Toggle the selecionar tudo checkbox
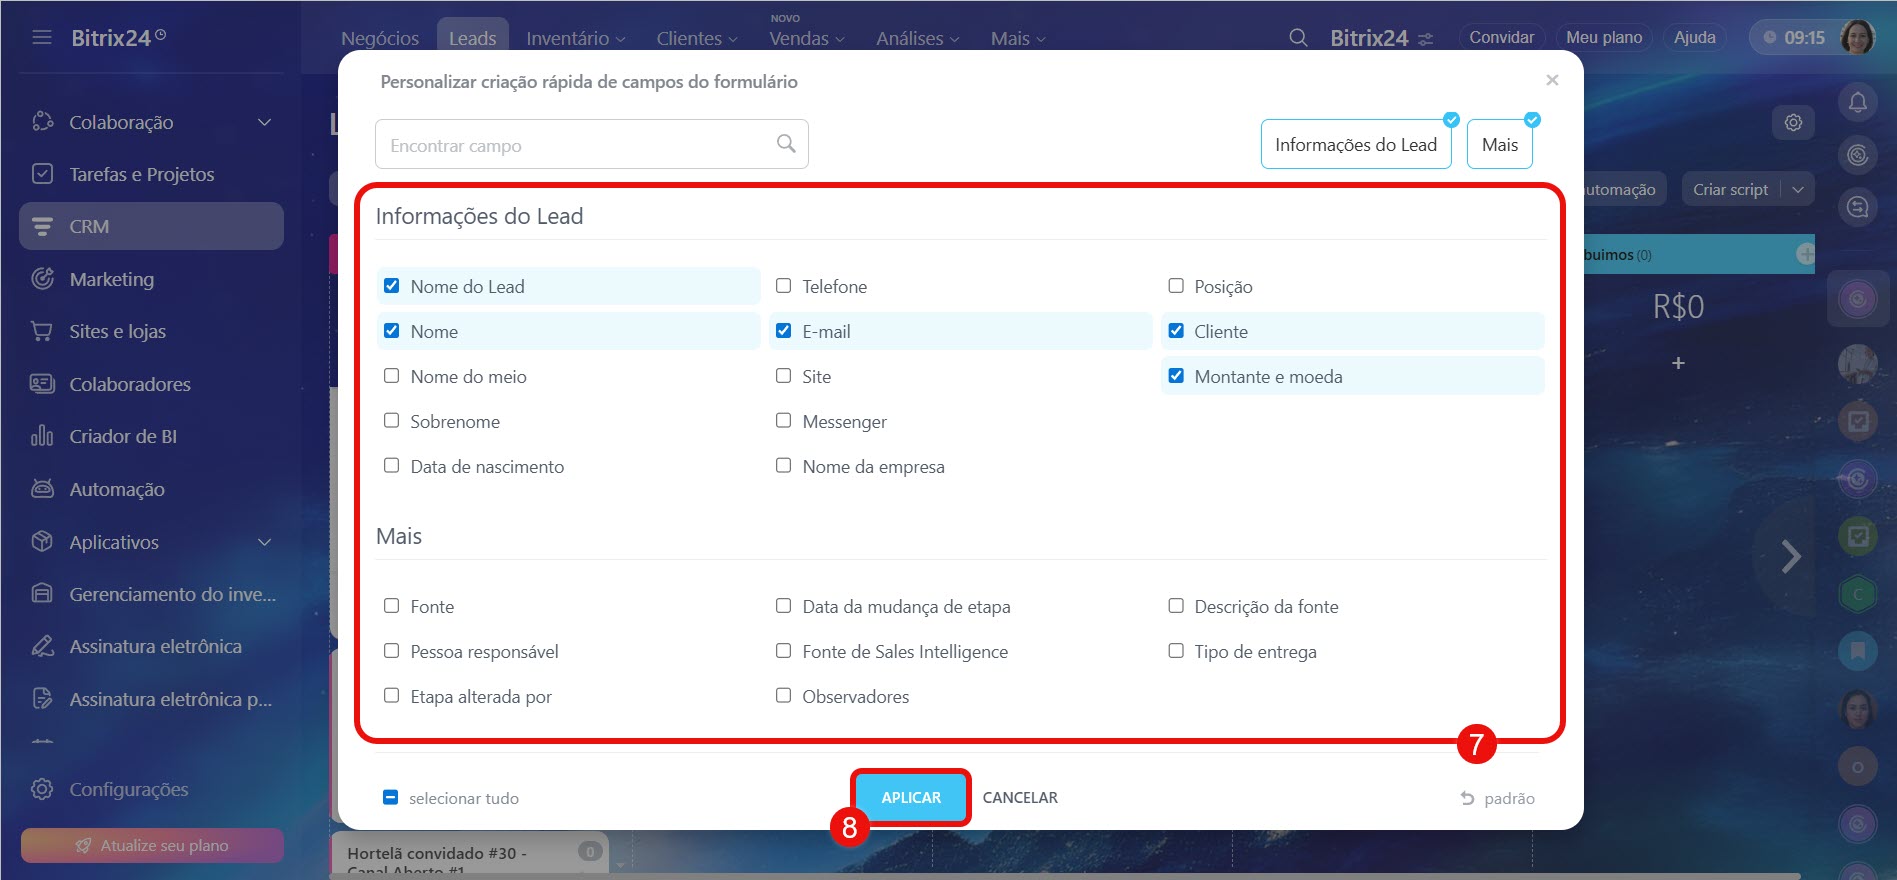The height and width of the screenshot is (880, 1897). (x=391, y=797)
